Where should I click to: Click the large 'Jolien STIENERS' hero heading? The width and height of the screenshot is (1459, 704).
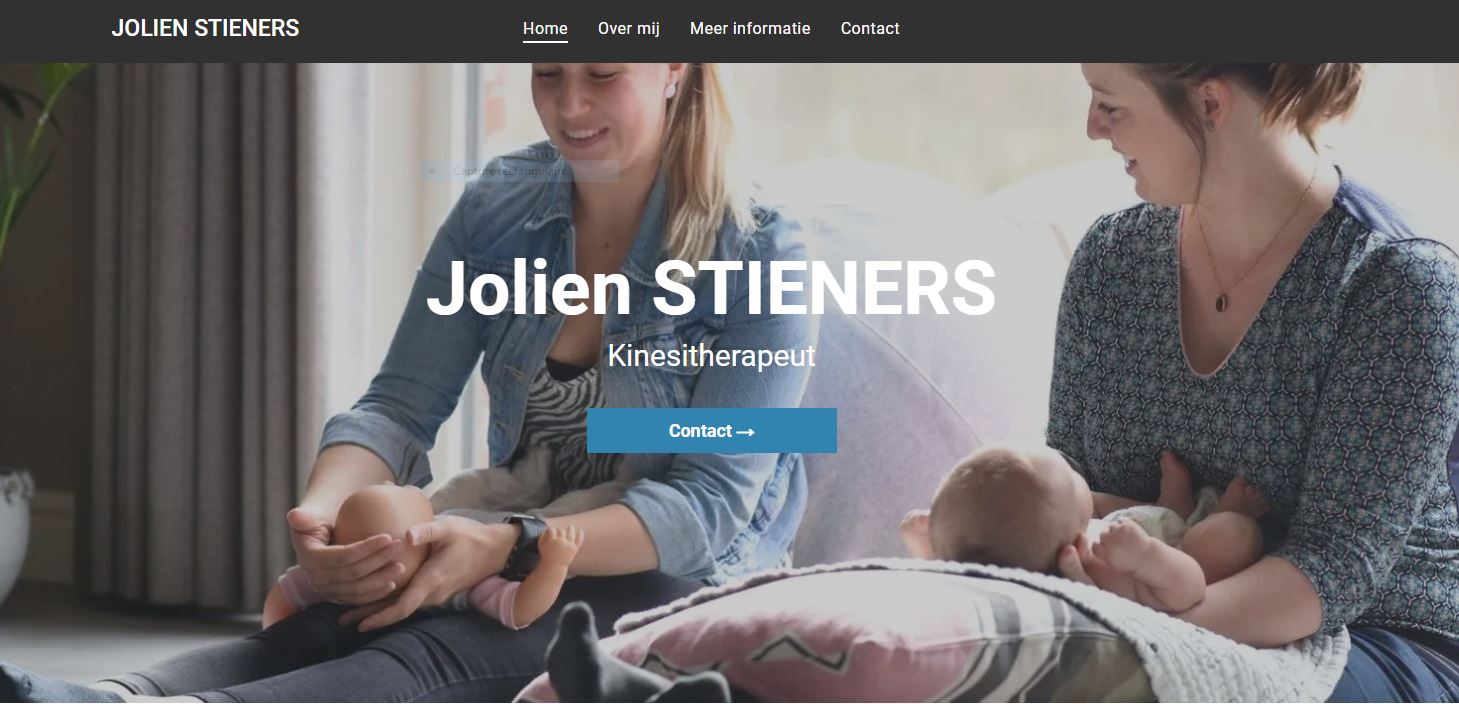point(711,288)
